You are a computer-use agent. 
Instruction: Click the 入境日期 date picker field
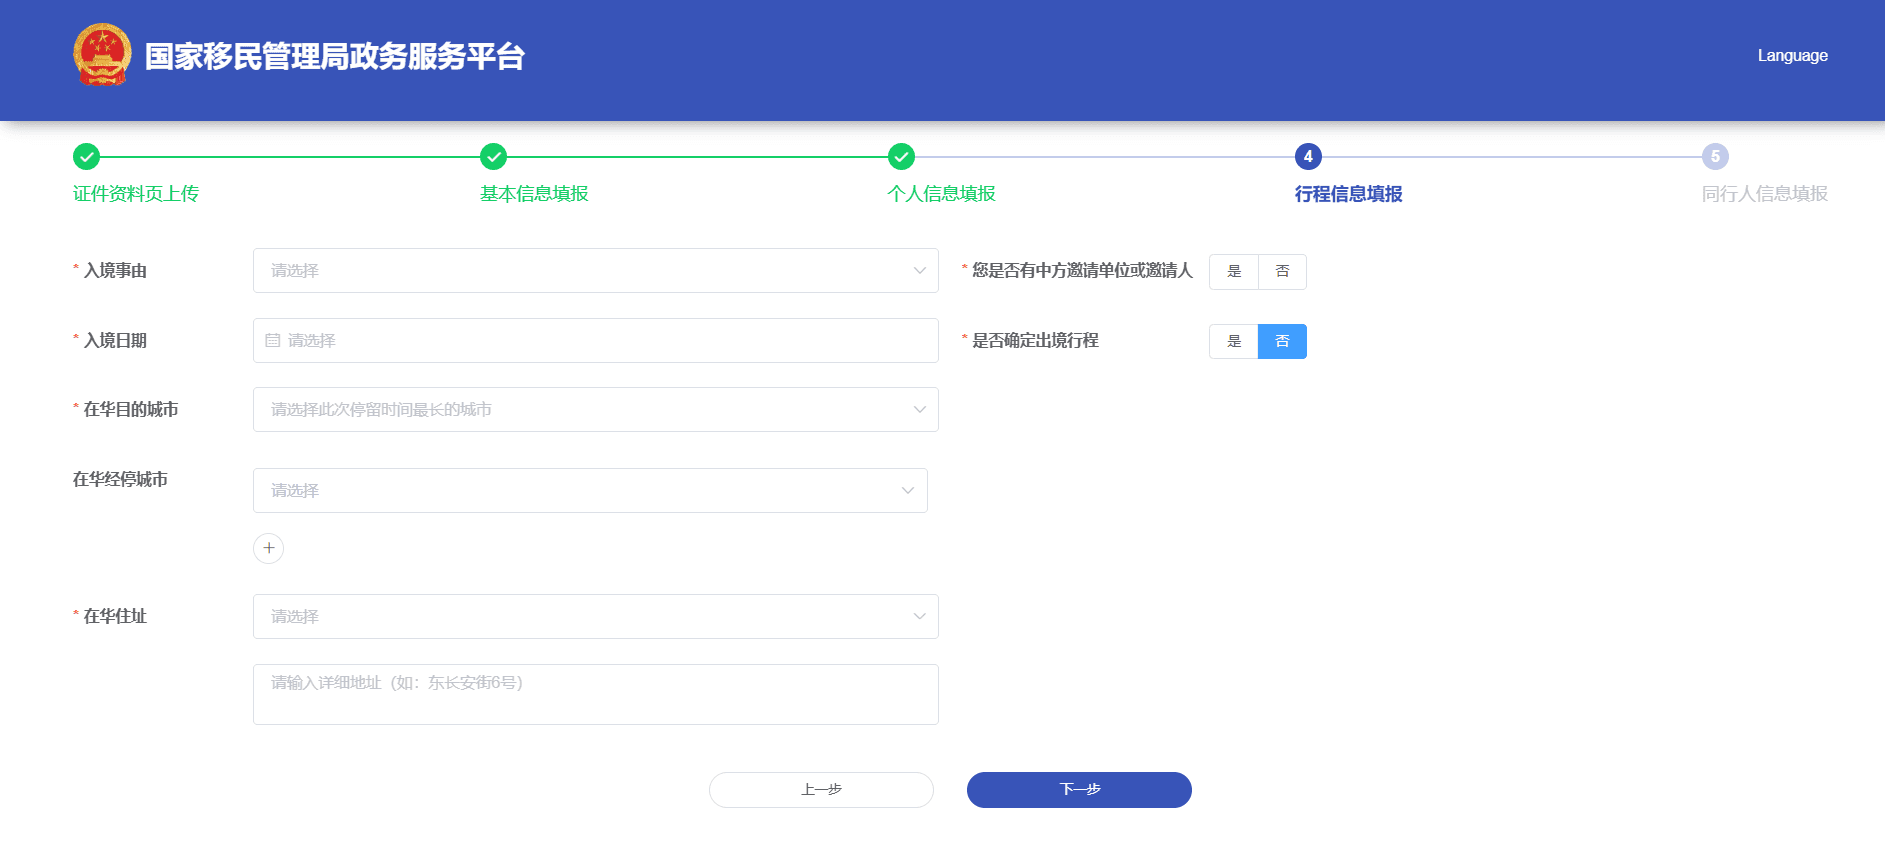596,341
